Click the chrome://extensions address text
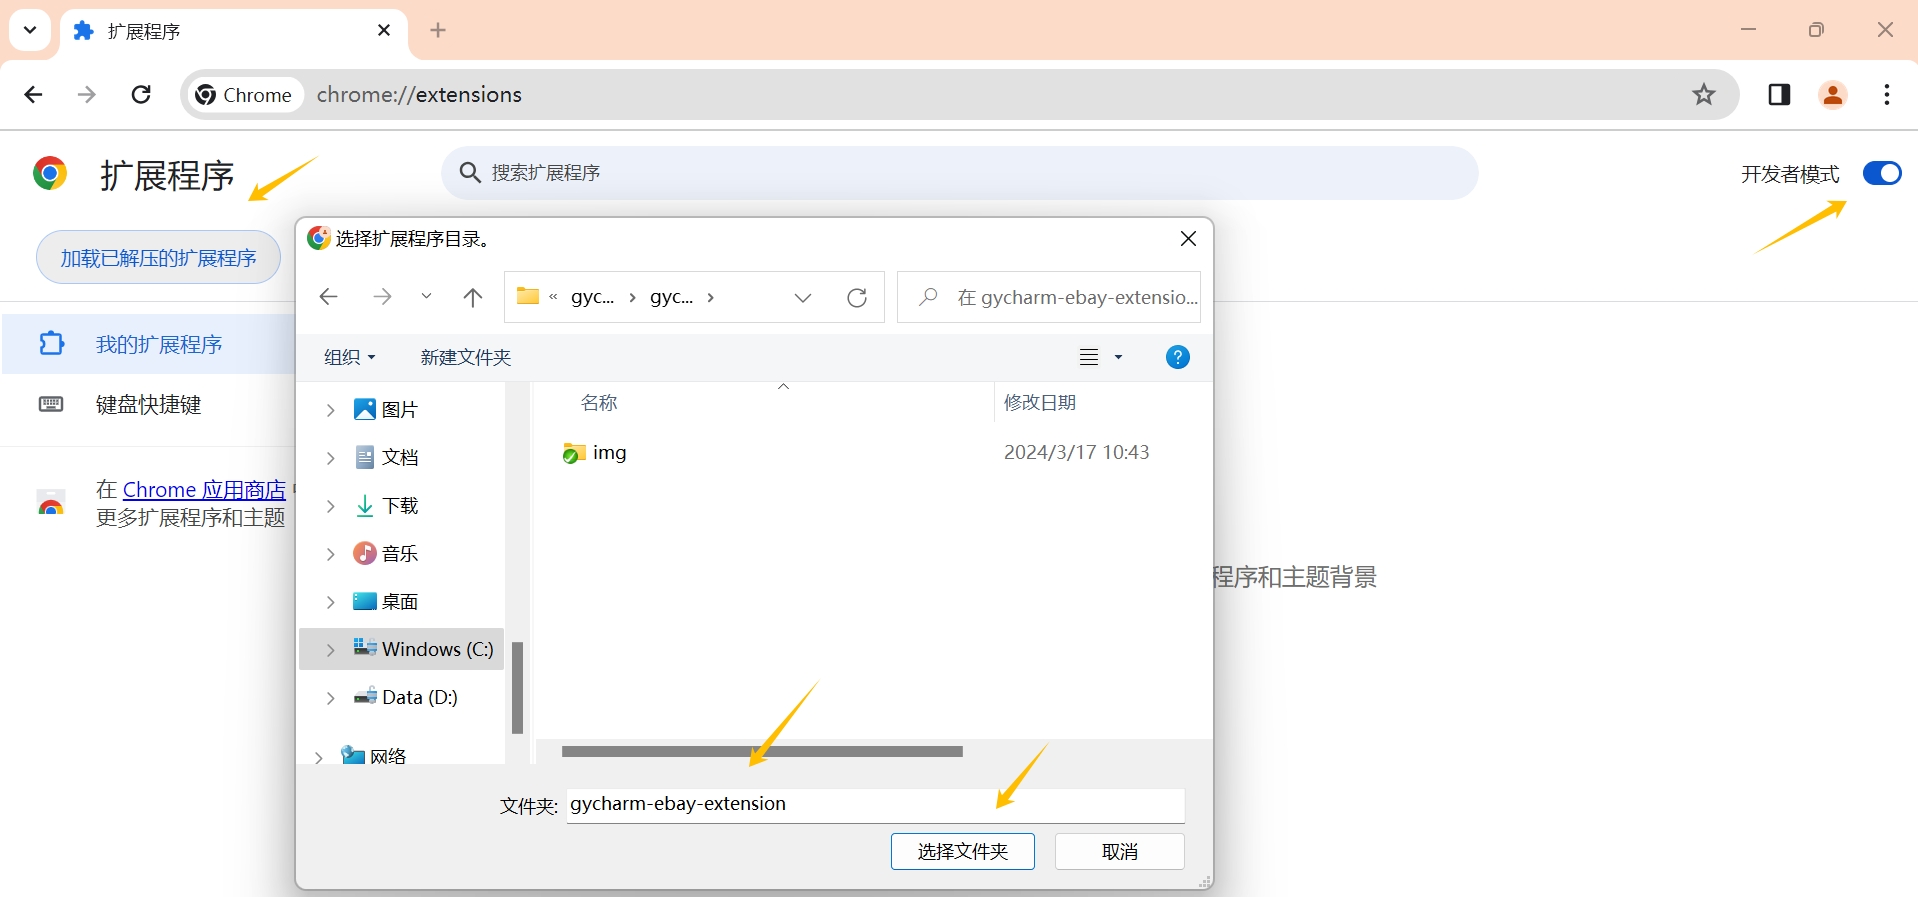 click(419, 95)
